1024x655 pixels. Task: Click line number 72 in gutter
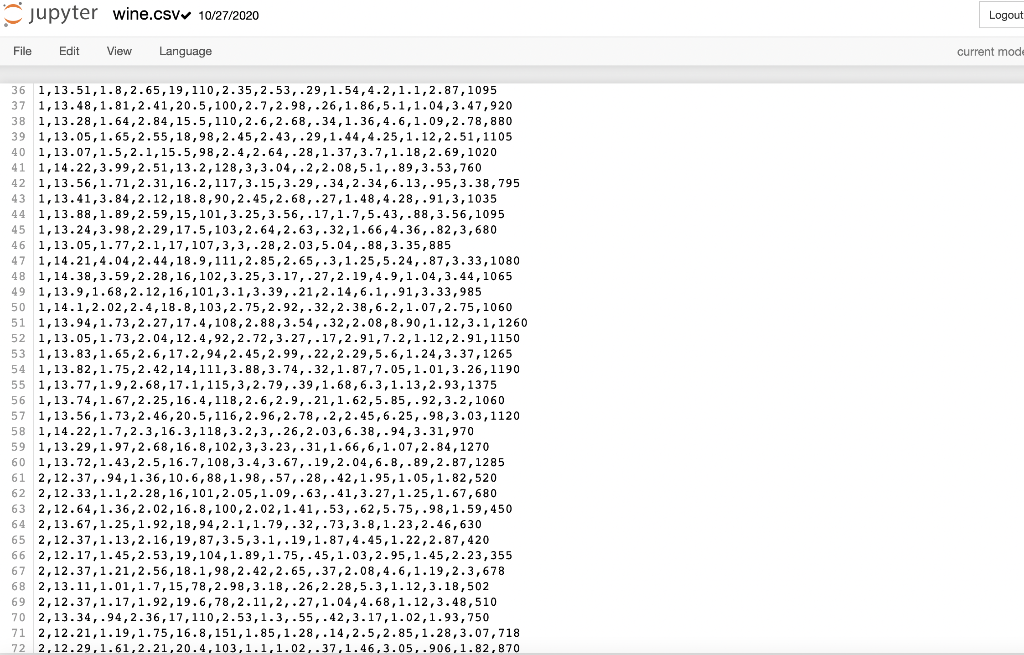pos(18,648)
